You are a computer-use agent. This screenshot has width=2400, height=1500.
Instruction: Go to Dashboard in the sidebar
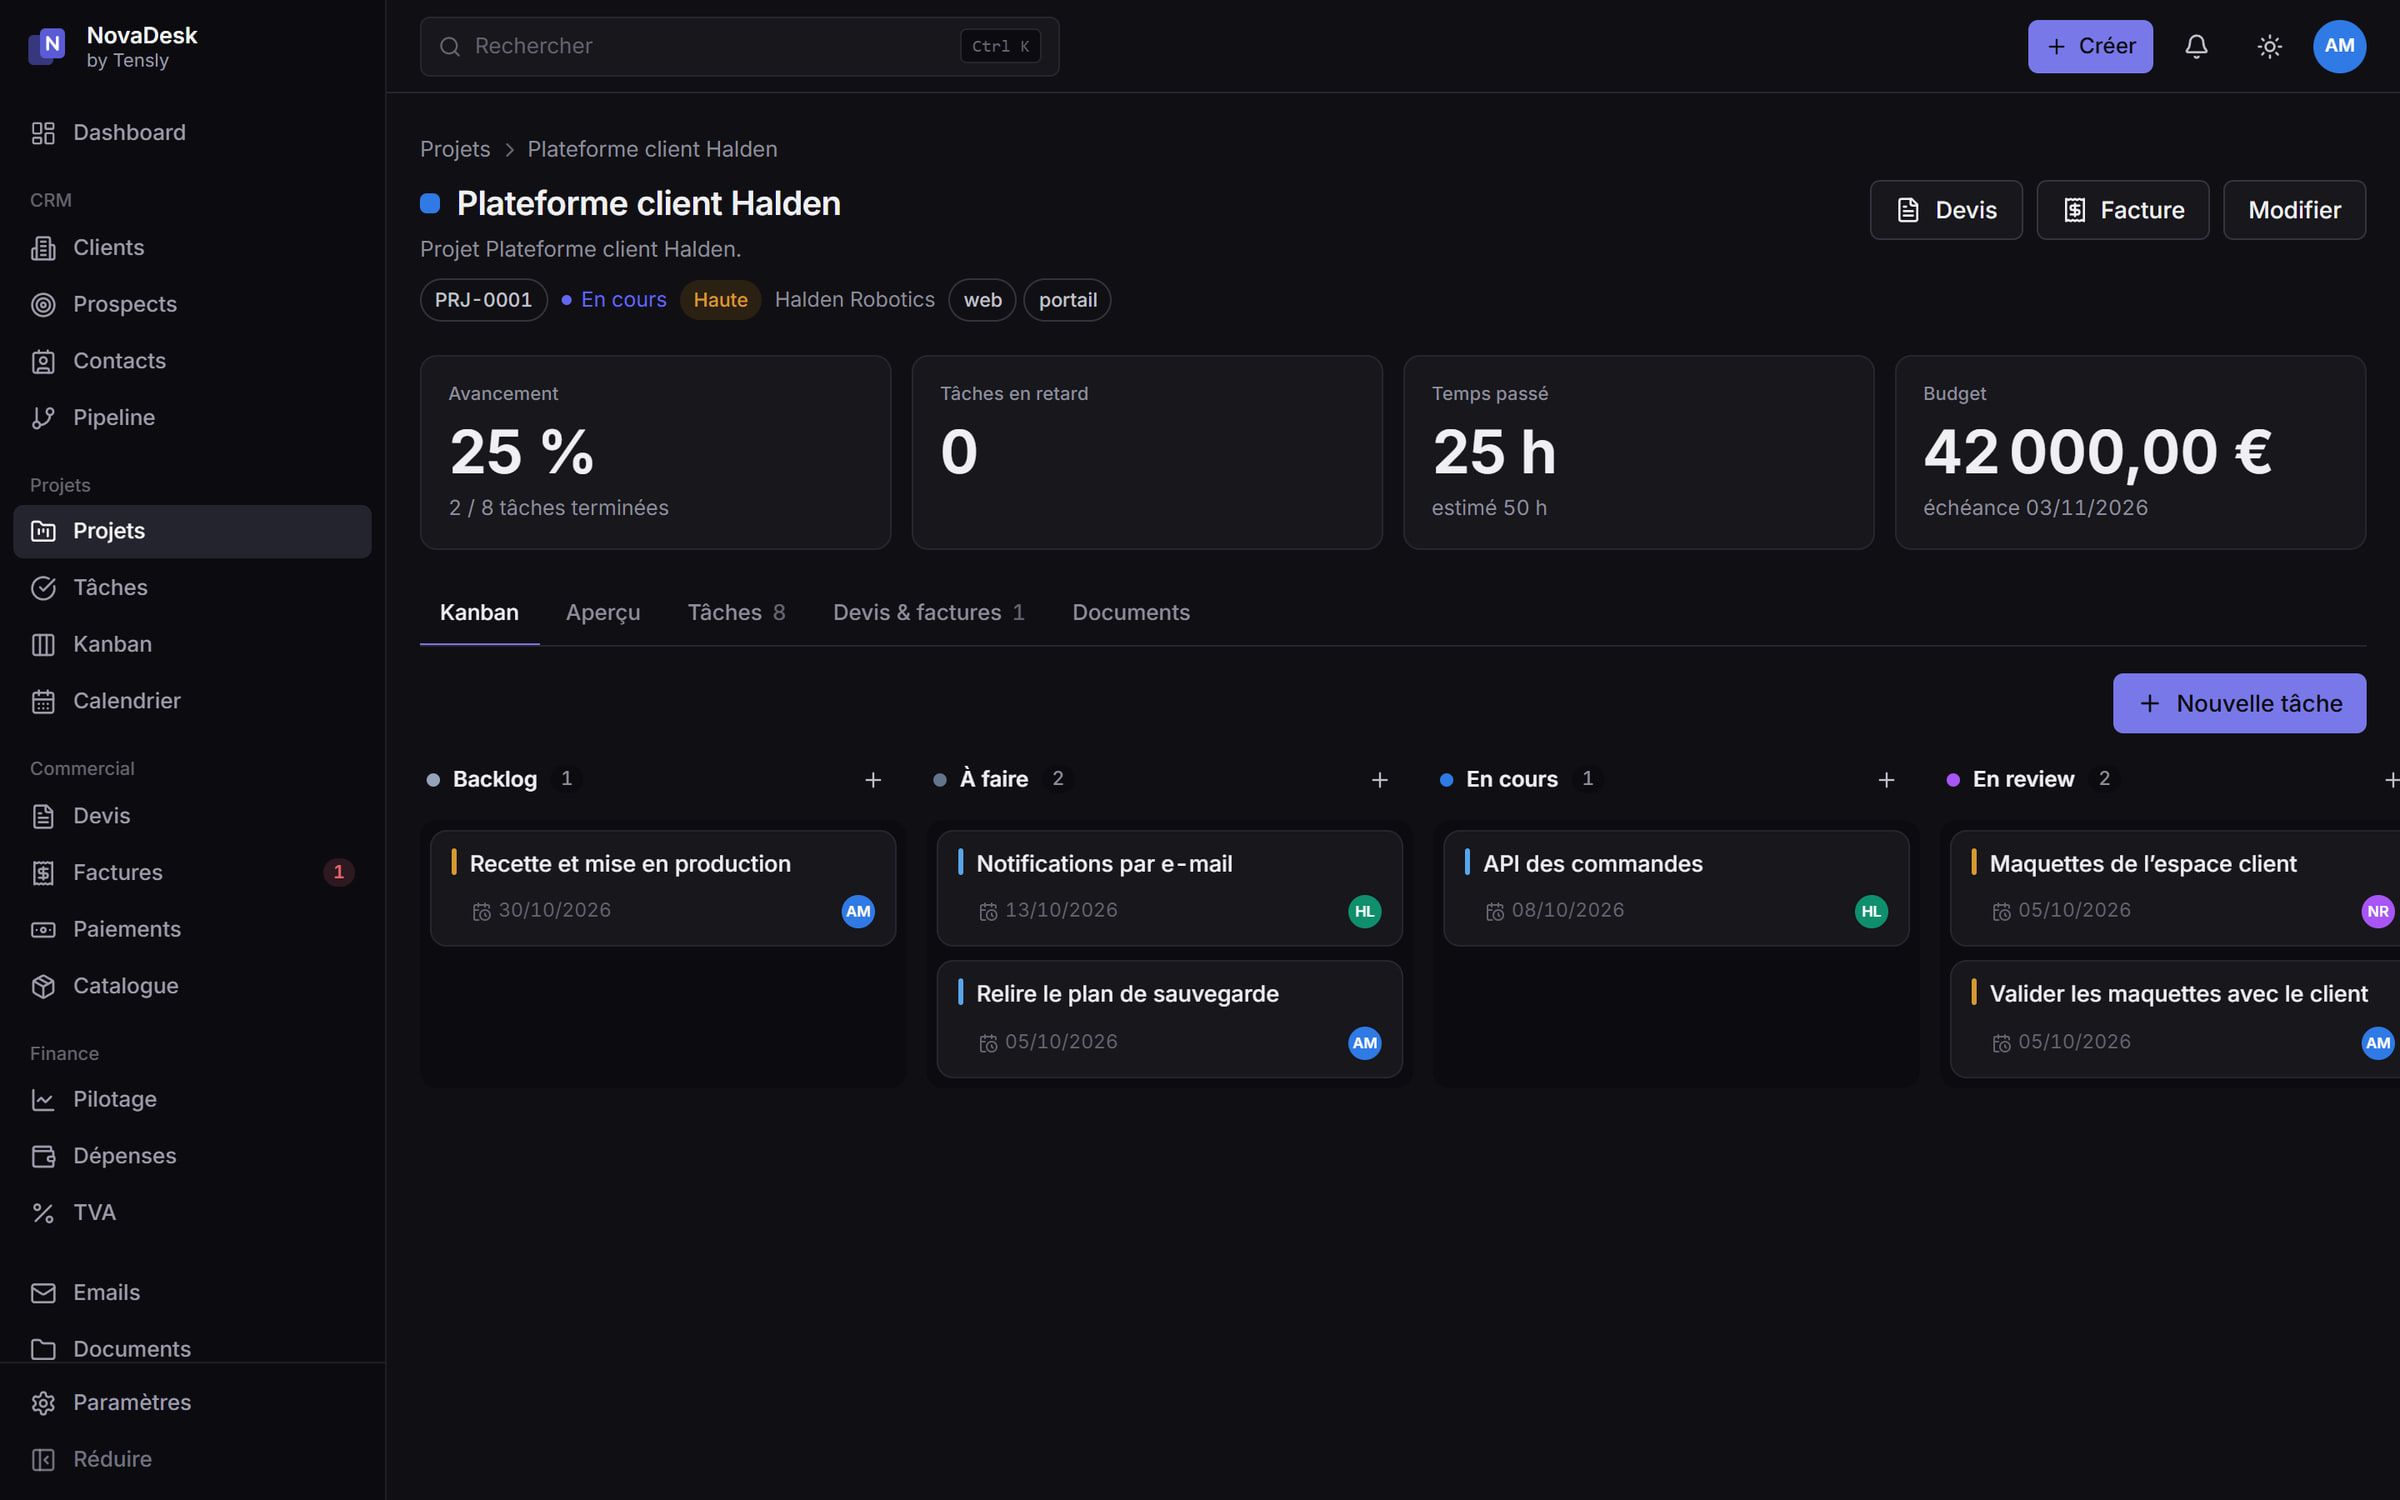(192, 133)
